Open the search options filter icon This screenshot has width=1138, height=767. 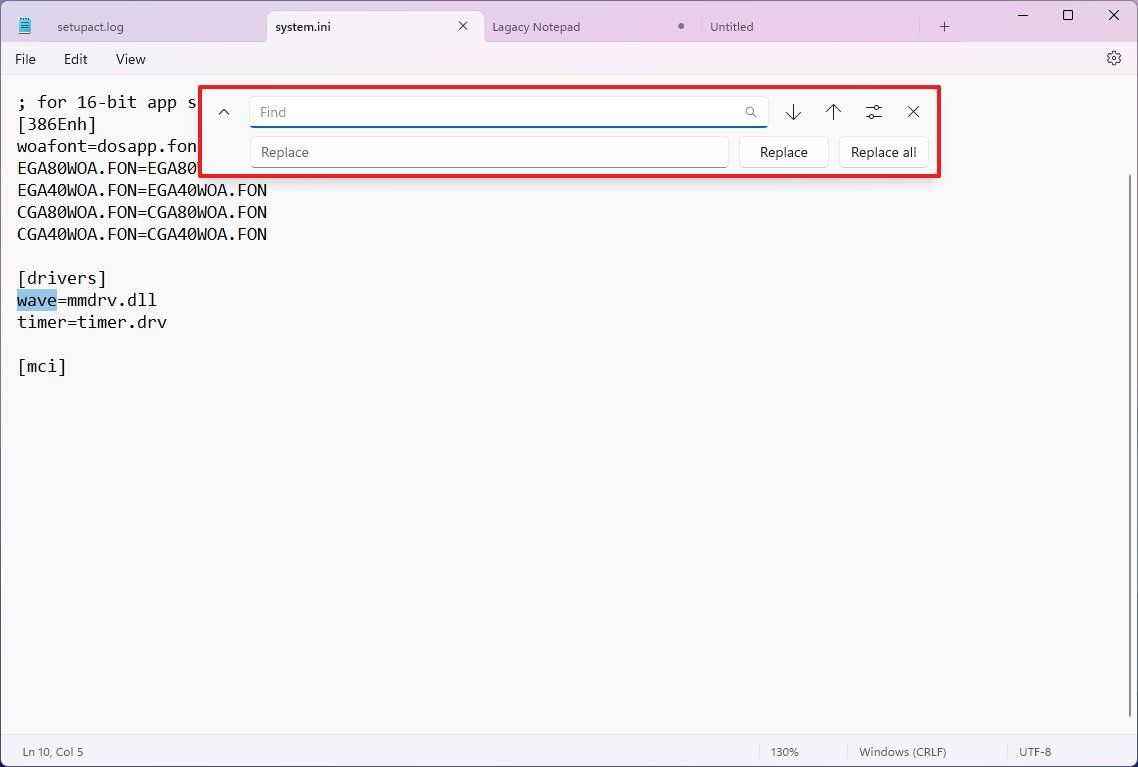pyautogui.click(x=873, y=111)
